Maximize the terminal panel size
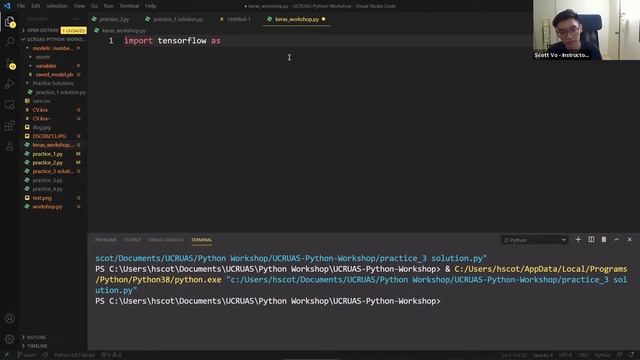The height and width of the screenshot is (360, 640). [x=617, y=240]
